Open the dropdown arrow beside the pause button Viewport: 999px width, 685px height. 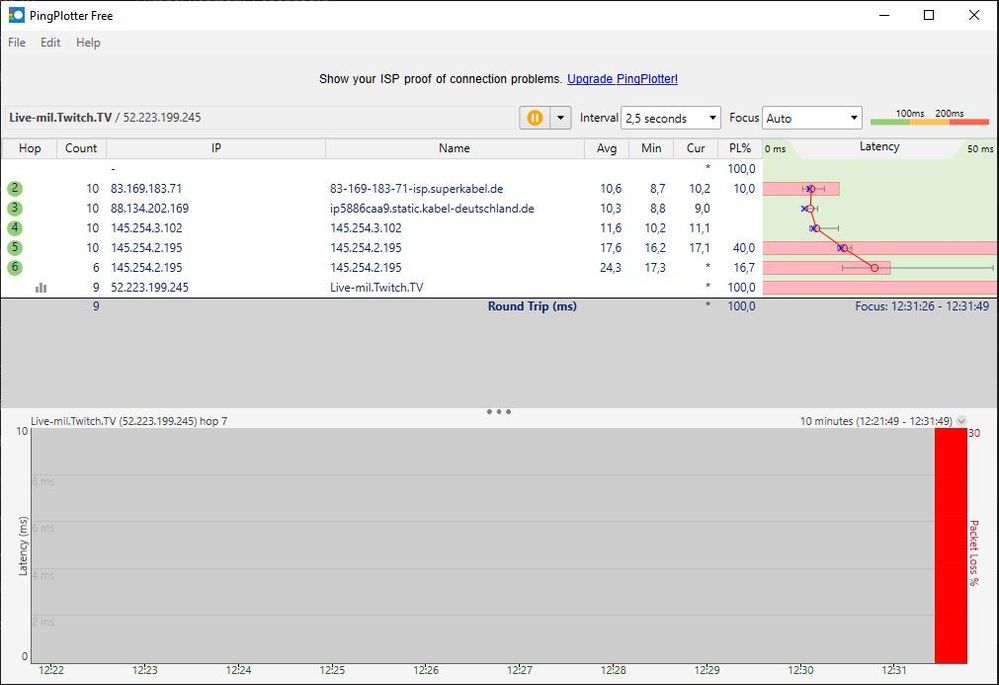coord(561,118)
